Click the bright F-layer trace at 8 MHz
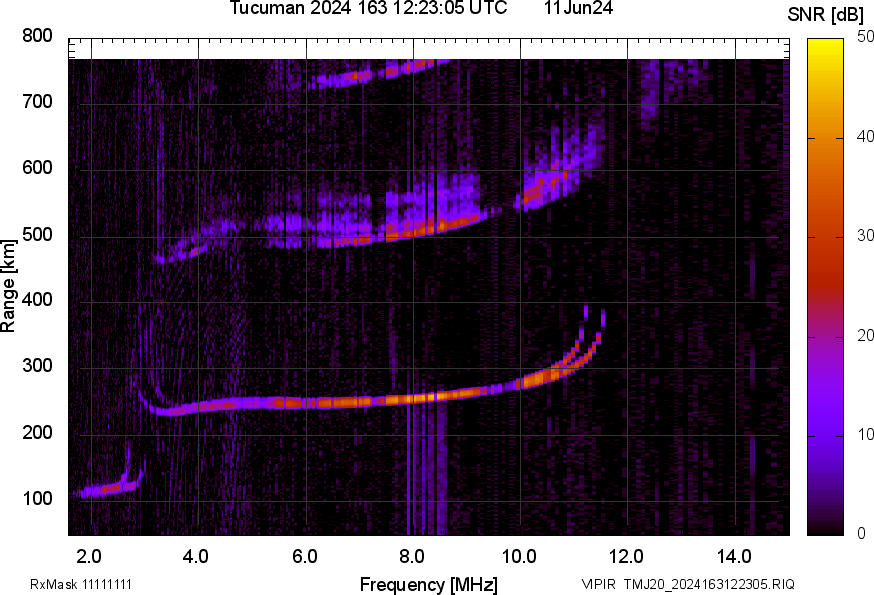This screenshot has height=595, width=874. click(x=414, y=399)
